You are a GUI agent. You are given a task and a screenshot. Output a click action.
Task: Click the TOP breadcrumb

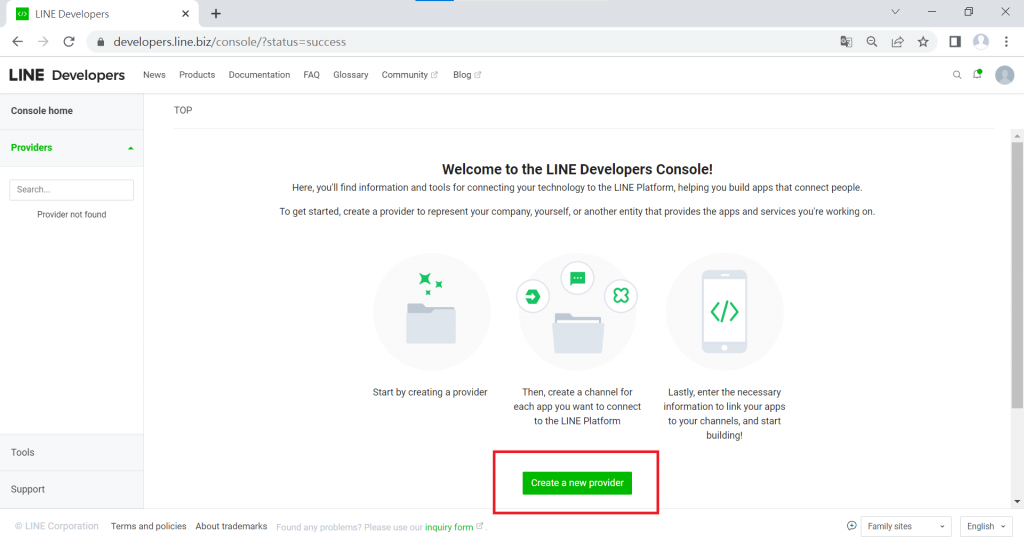(x=183, y=110)
